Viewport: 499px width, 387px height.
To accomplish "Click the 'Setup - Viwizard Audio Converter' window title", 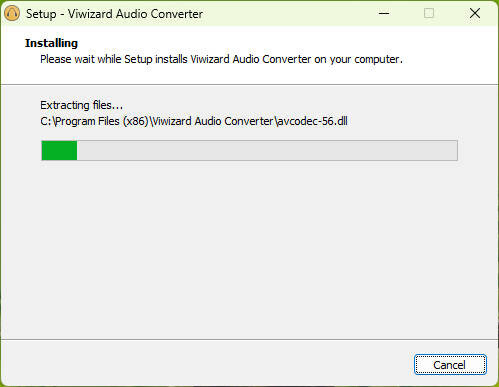I will click(114, 14).
